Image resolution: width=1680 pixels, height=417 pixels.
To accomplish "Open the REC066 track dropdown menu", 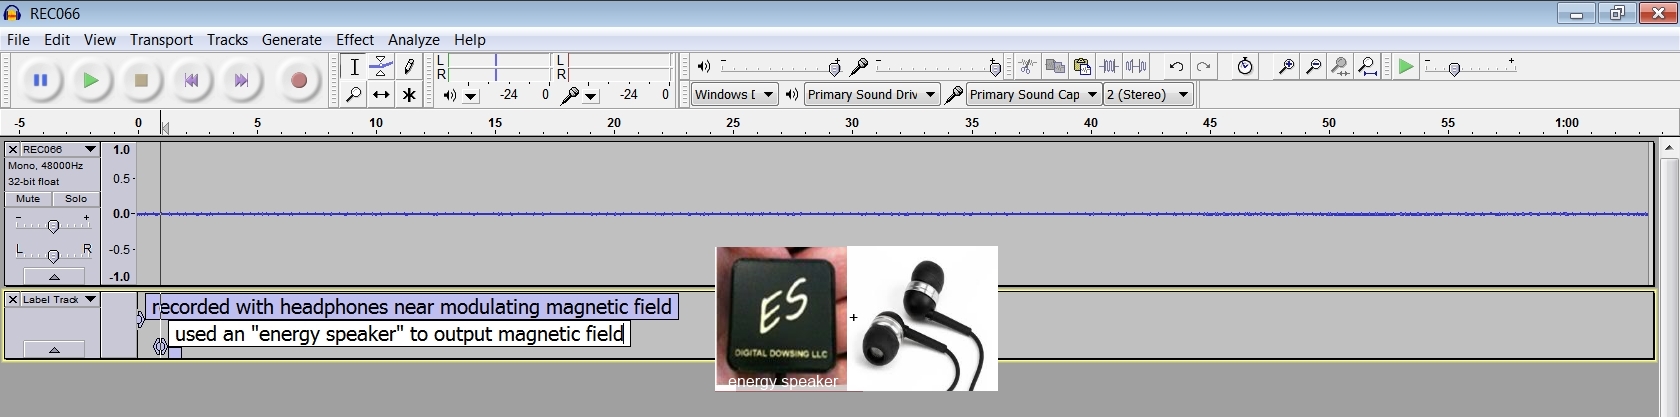I will pos(90,149).
